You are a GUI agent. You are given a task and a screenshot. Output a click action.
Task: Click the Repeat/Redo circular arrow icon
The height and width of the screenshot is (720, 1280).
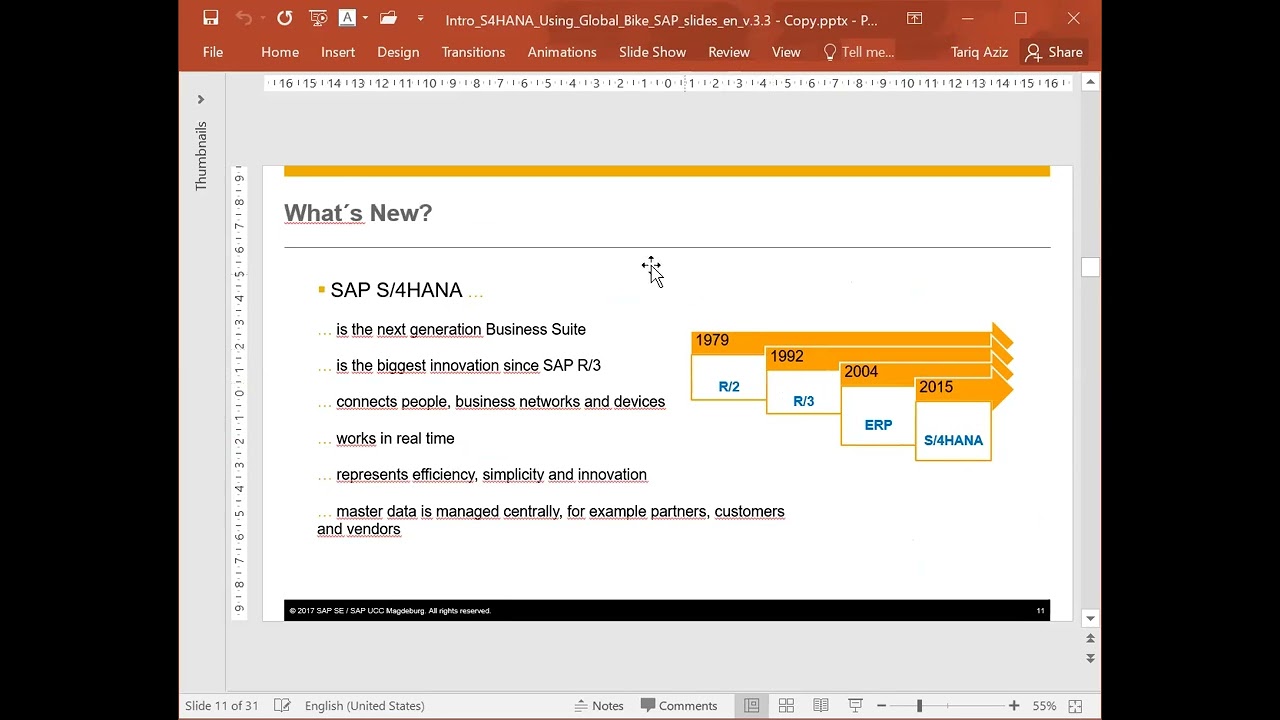[285, 18]
